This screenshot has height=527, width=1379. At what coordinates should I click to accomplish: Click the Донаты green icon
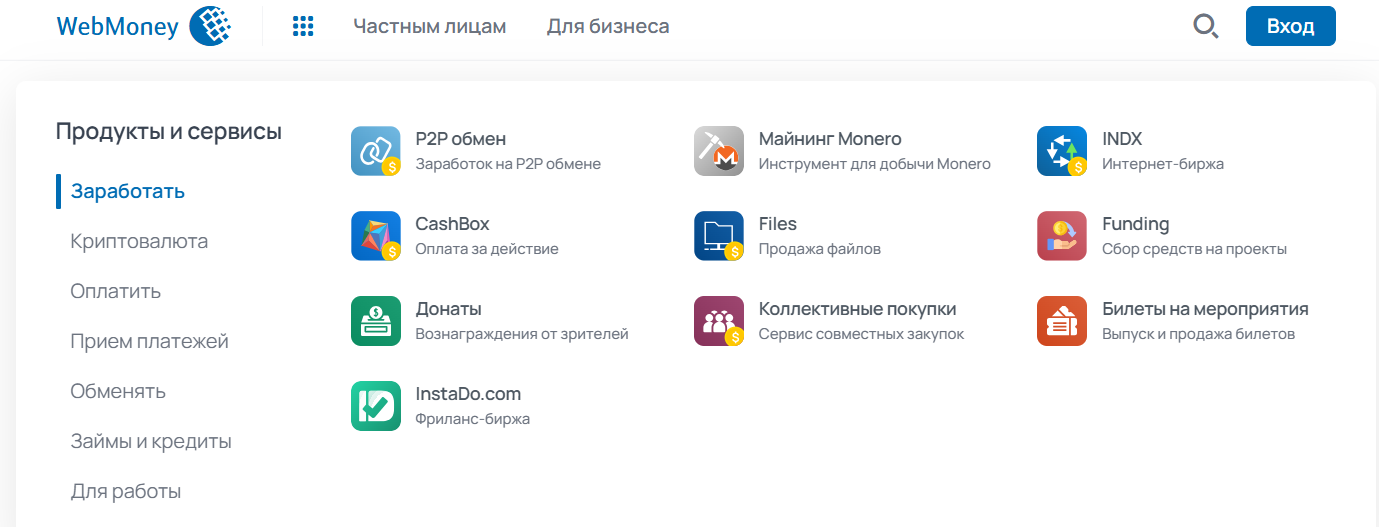click(x=376, y=321)
